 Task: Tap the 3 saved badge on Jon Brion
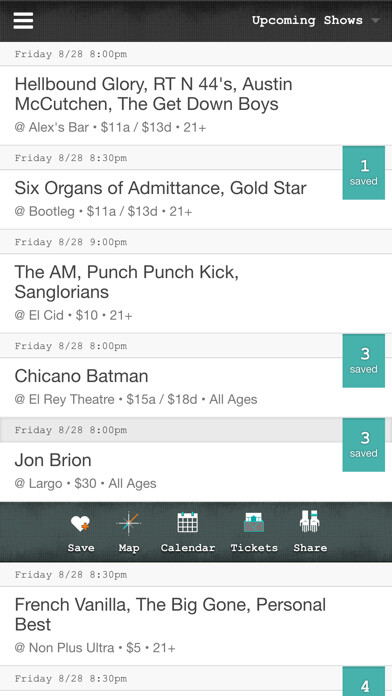tap(364, 444)
